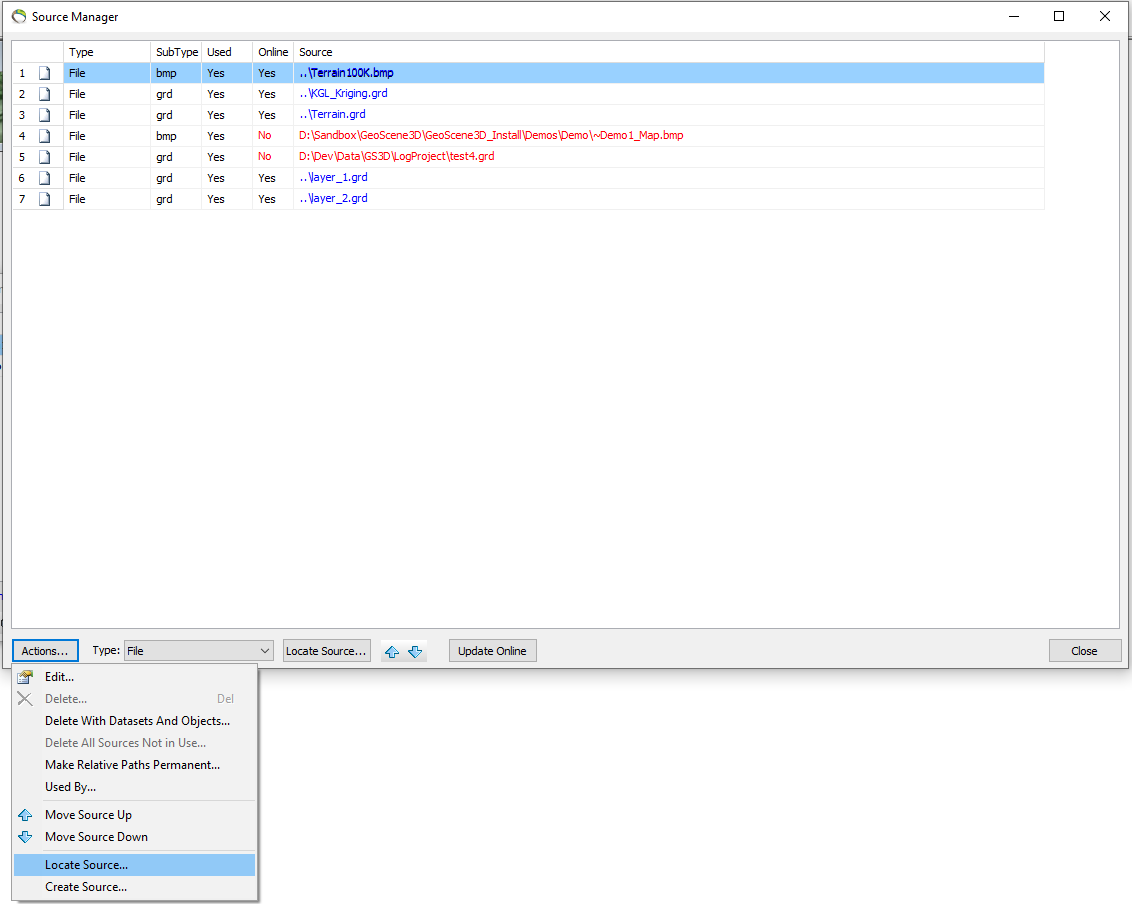
Task: Click file icon of KGL_Kriging.grd row
Action: point(45,94)
